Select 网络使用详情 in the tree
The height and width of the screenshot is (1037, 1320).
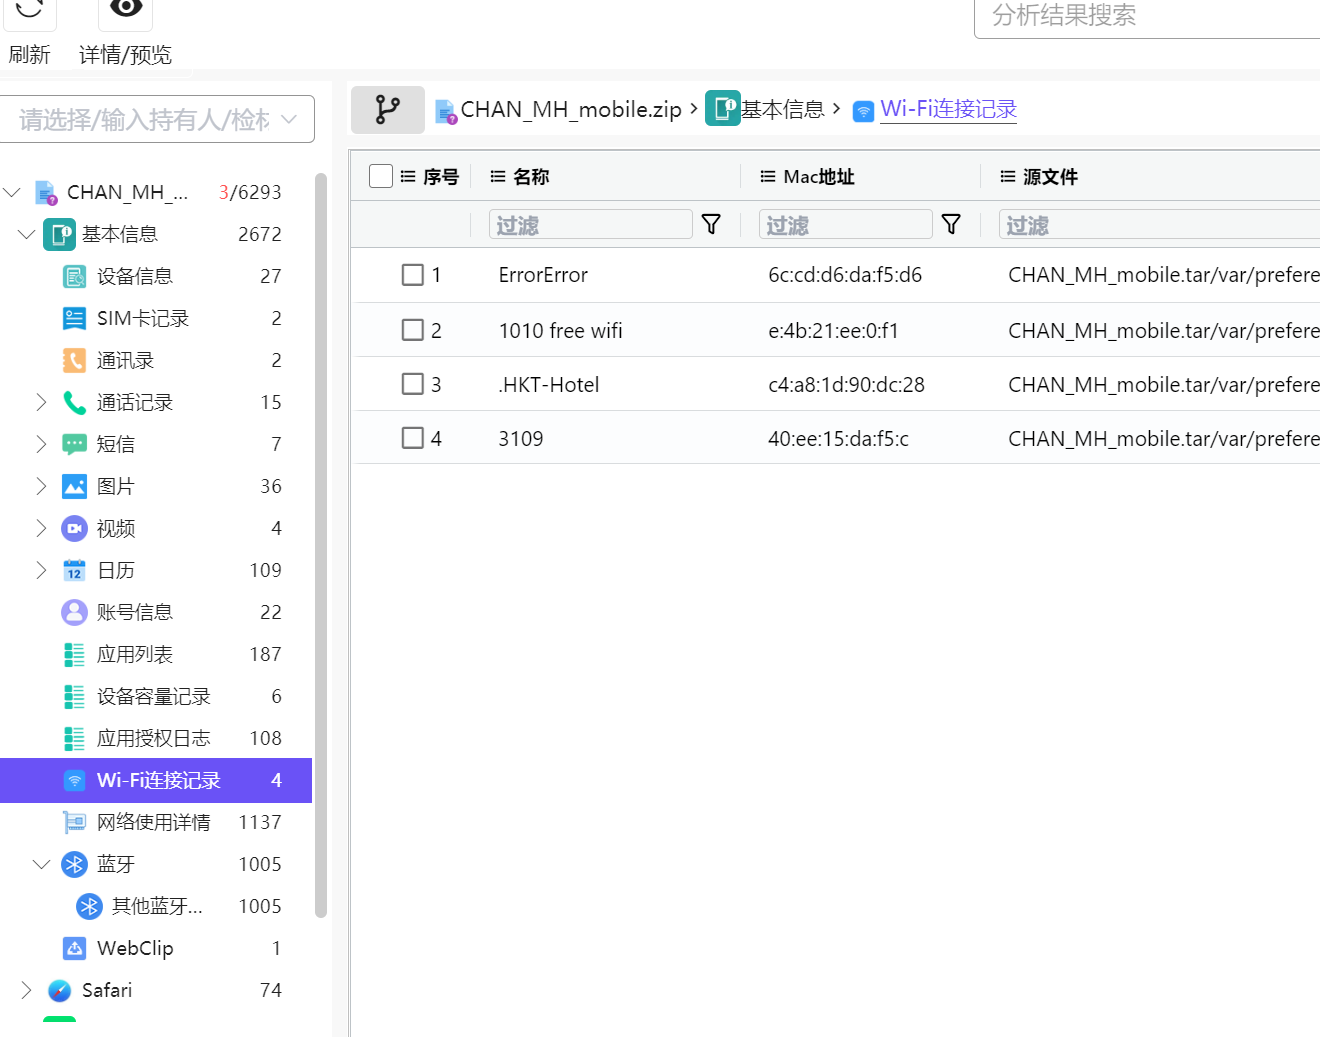point(154,822)
